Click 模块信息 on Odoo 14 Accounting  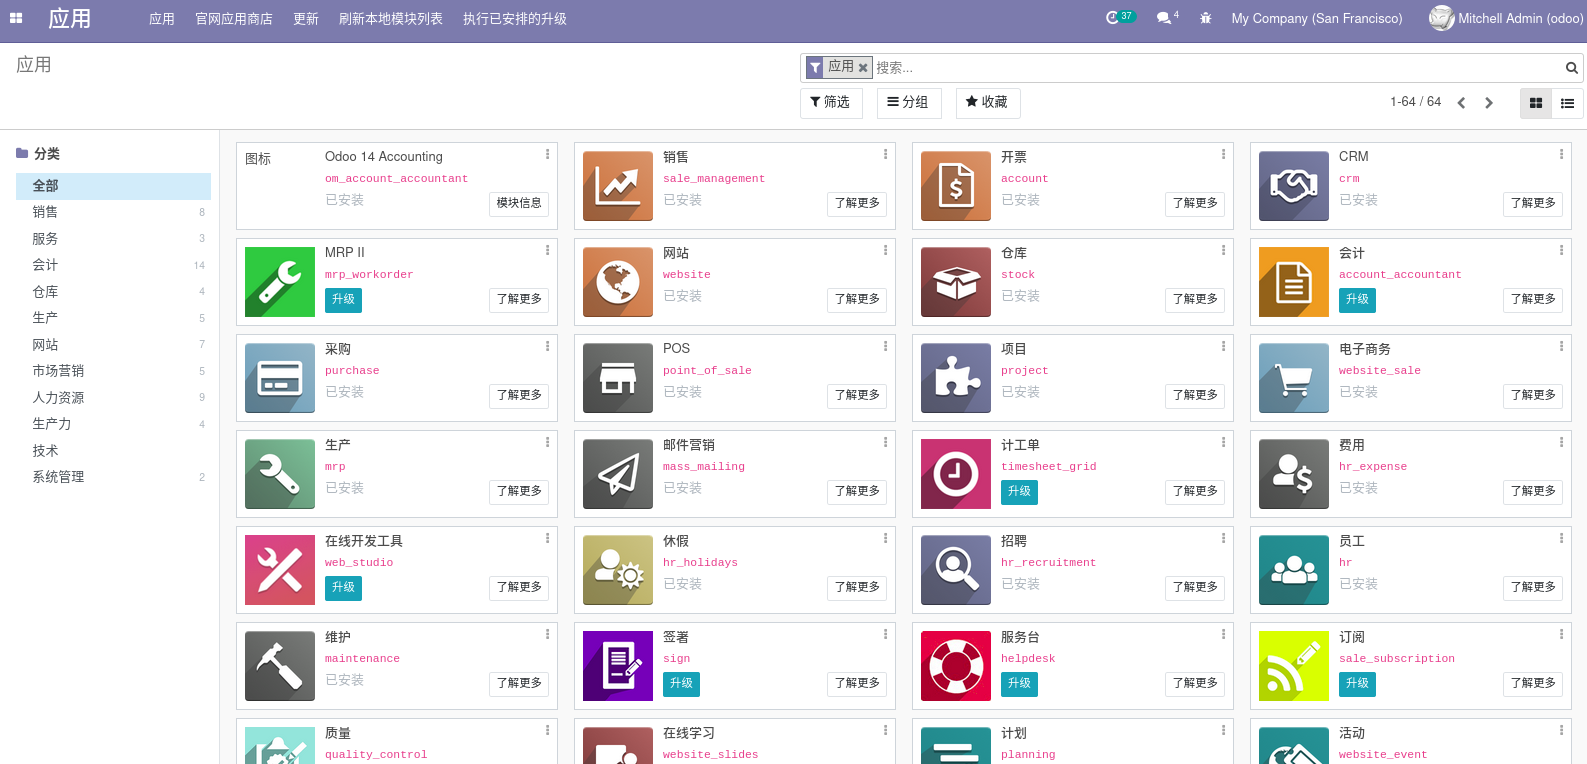[518, 203]
